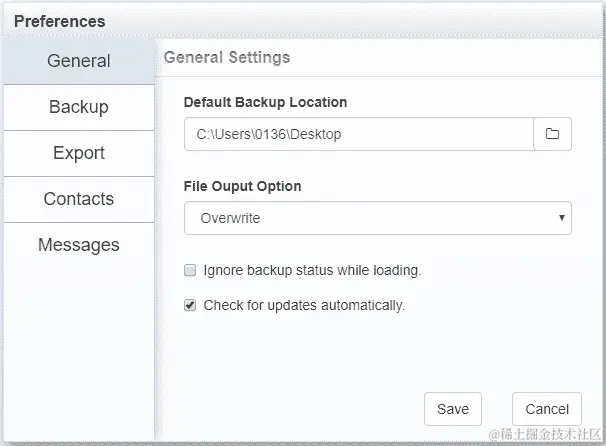This screenshot has height=446, width=606.
Task: Focus the Default Backup Location path field
Action: (x=358, y=134)
